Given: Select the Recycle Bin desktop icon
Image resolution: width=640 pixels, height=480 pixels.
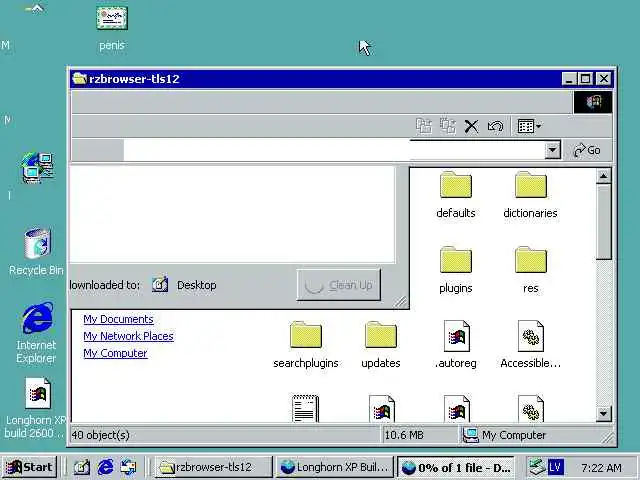Looking at the screenshot, I should pyautogui.click(x=36, y=251).
